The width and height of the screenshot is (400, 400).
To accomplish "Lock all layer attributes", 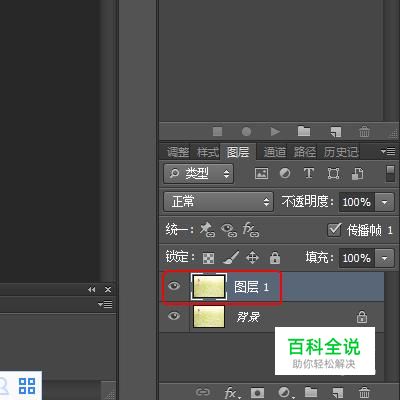I will tap(275, 257).
